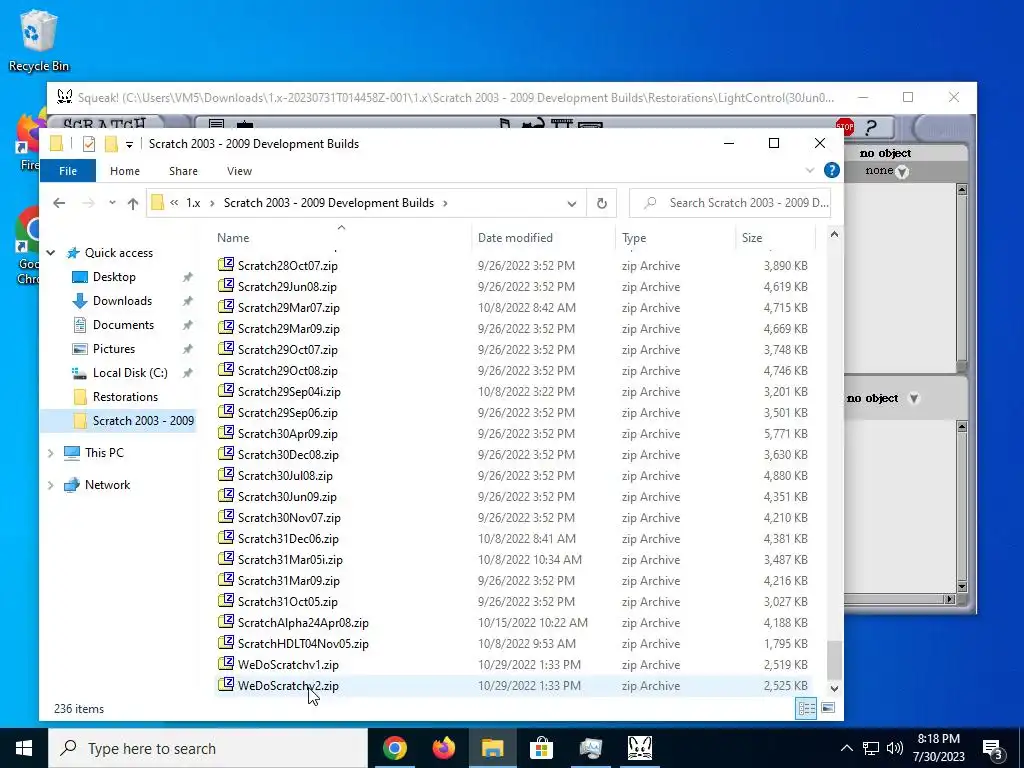This screenshot has height=768, width=1024.
Task: Open the volume control in system tray
Action: [x=895, y=748]
